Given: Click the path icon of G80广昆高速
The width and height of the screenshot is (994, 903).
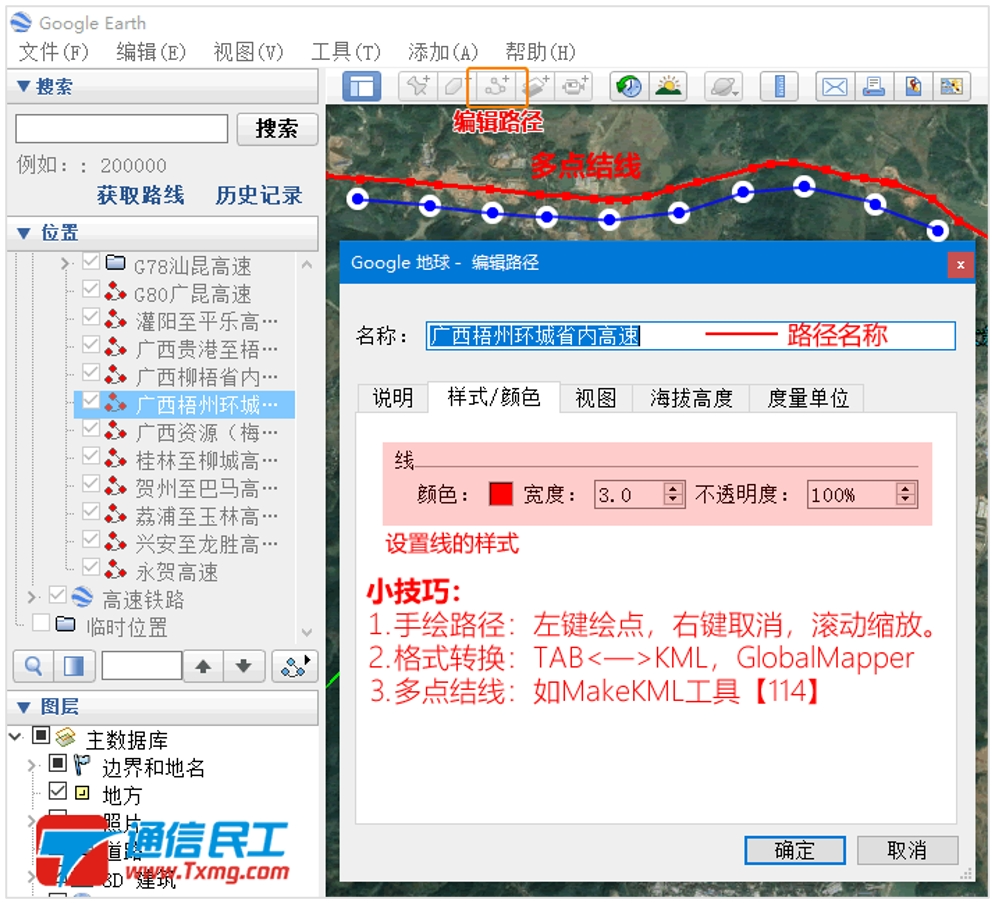Looking at the screenshot, I should [115, 292].
